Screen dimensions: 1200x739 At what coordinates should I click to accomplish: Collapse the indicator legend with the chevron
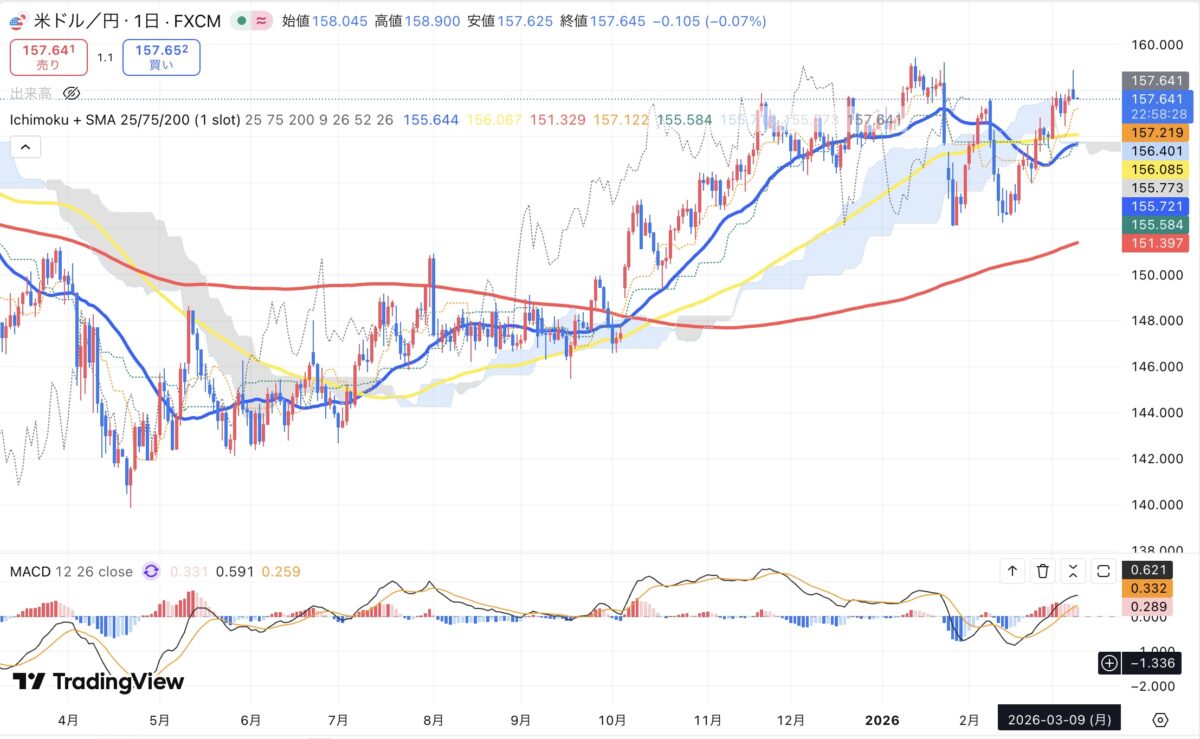coord(25,147)
